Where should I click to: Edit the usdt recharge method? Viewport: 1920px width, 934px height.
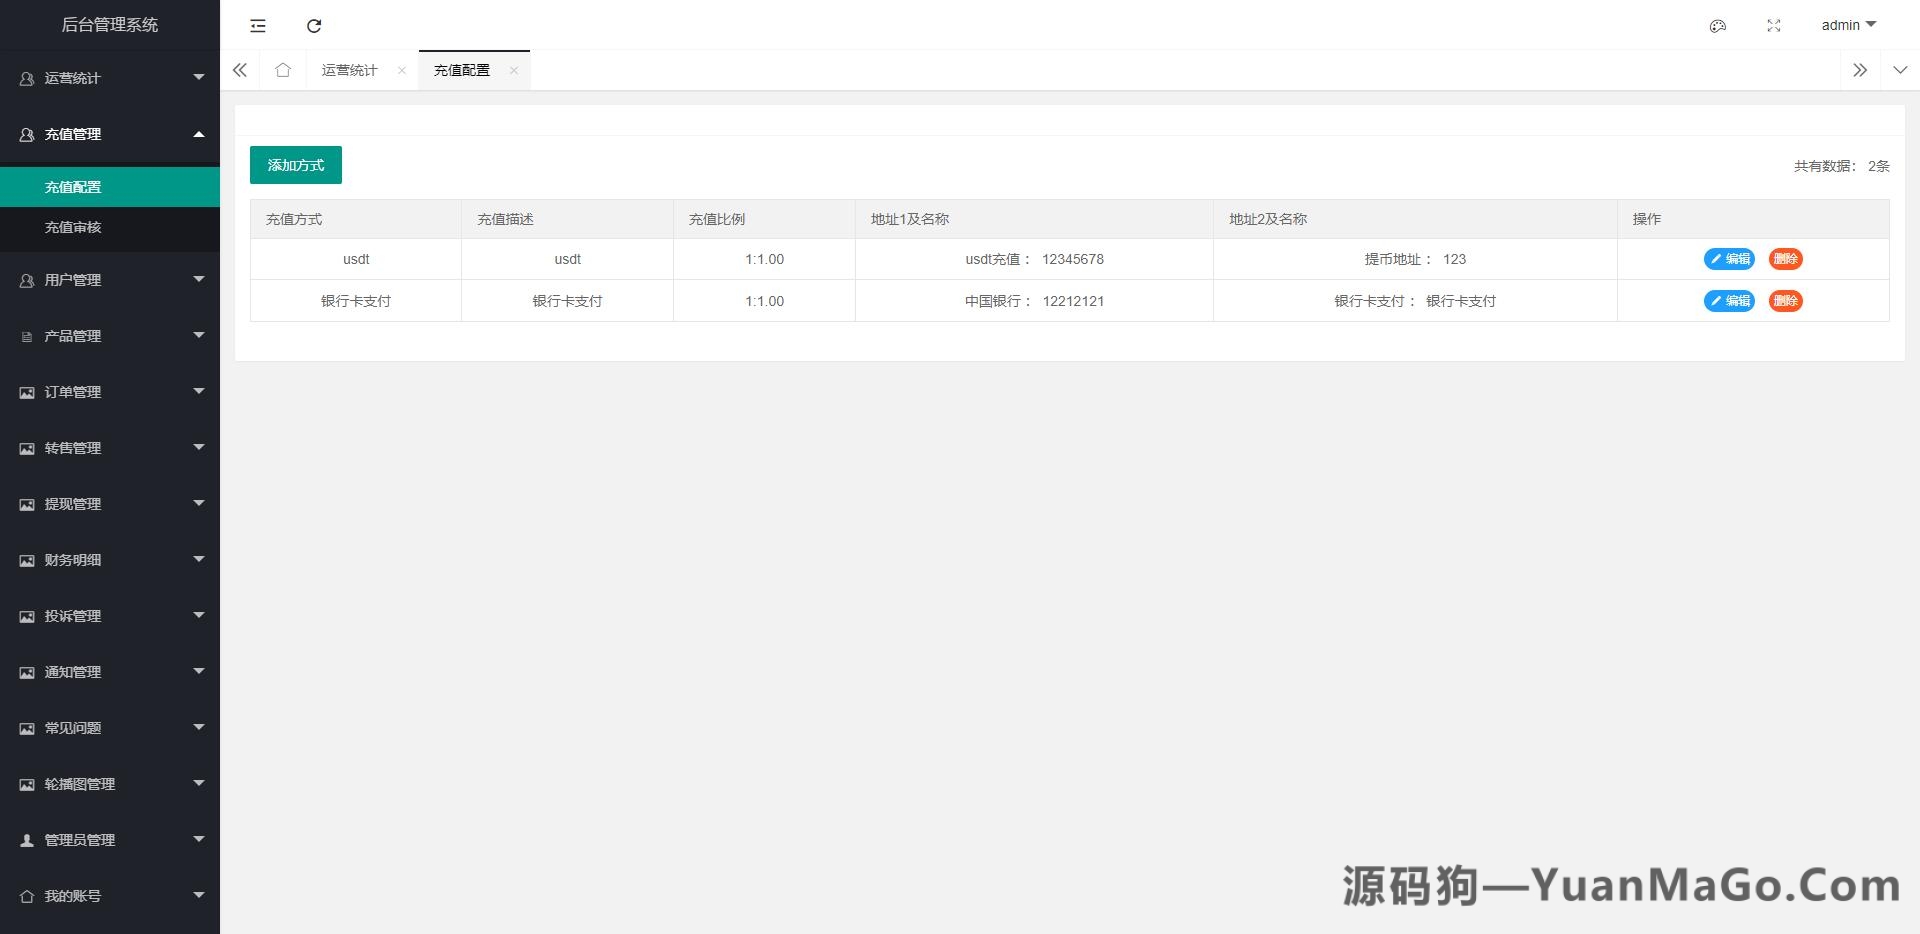(1729, 259)
